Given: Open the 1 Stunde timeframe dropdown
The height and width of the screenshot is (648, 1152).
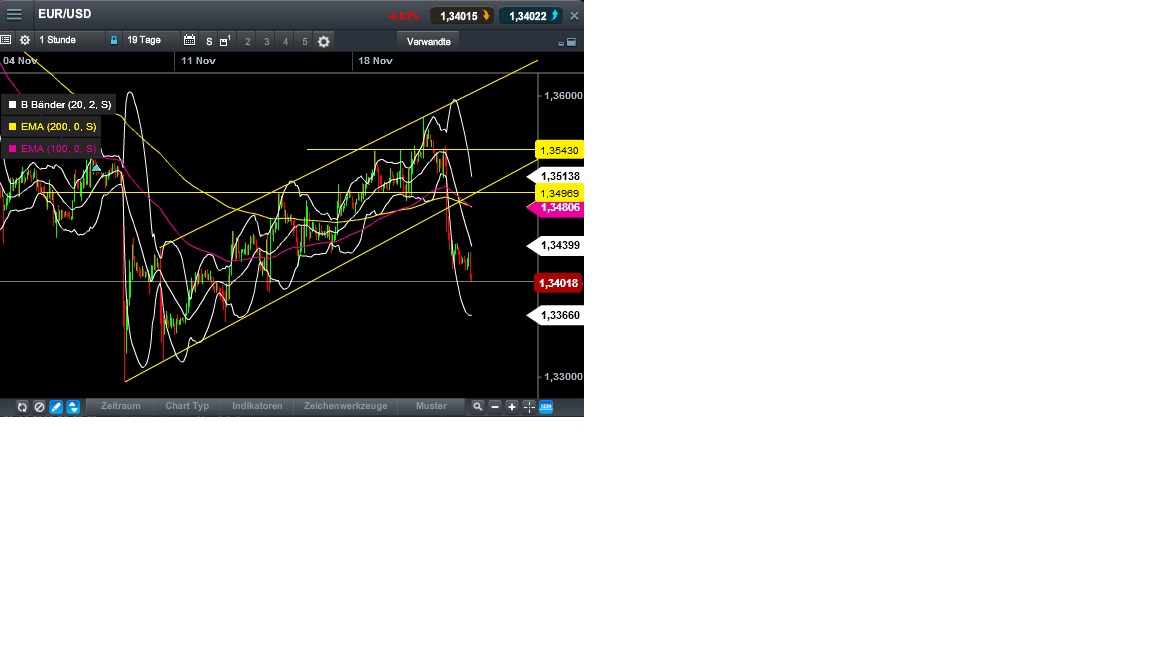Looking at the screenshot, I should [60, 40].
